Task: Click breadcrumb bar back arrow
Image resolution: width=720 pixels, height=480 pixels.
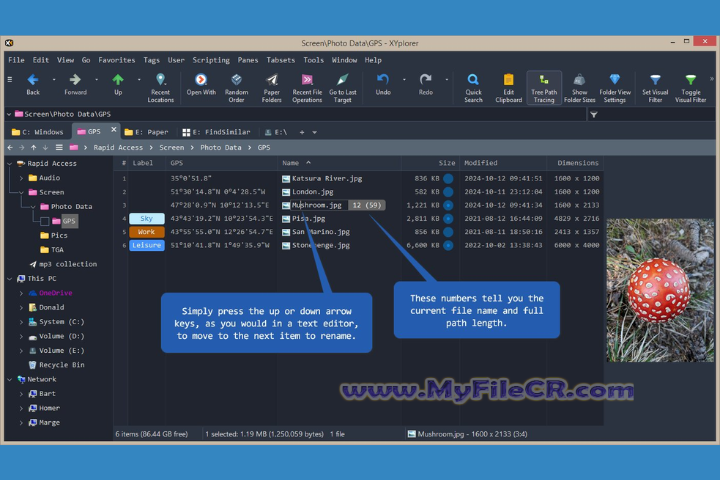Action: [x=10, y=147]
